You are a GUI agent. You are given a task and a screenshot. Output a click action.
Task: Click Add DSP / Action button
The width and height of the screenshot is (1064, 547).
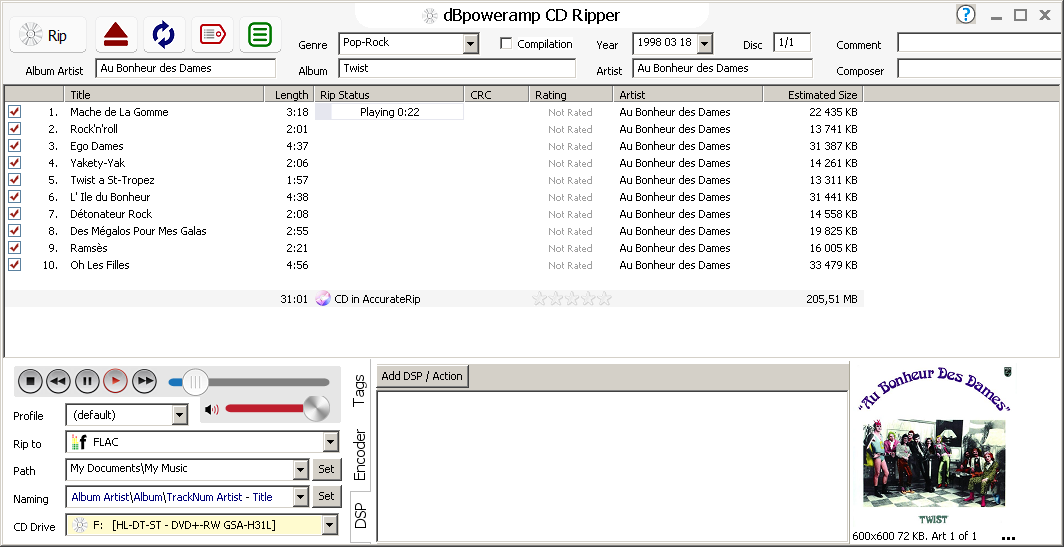(422, 376)
